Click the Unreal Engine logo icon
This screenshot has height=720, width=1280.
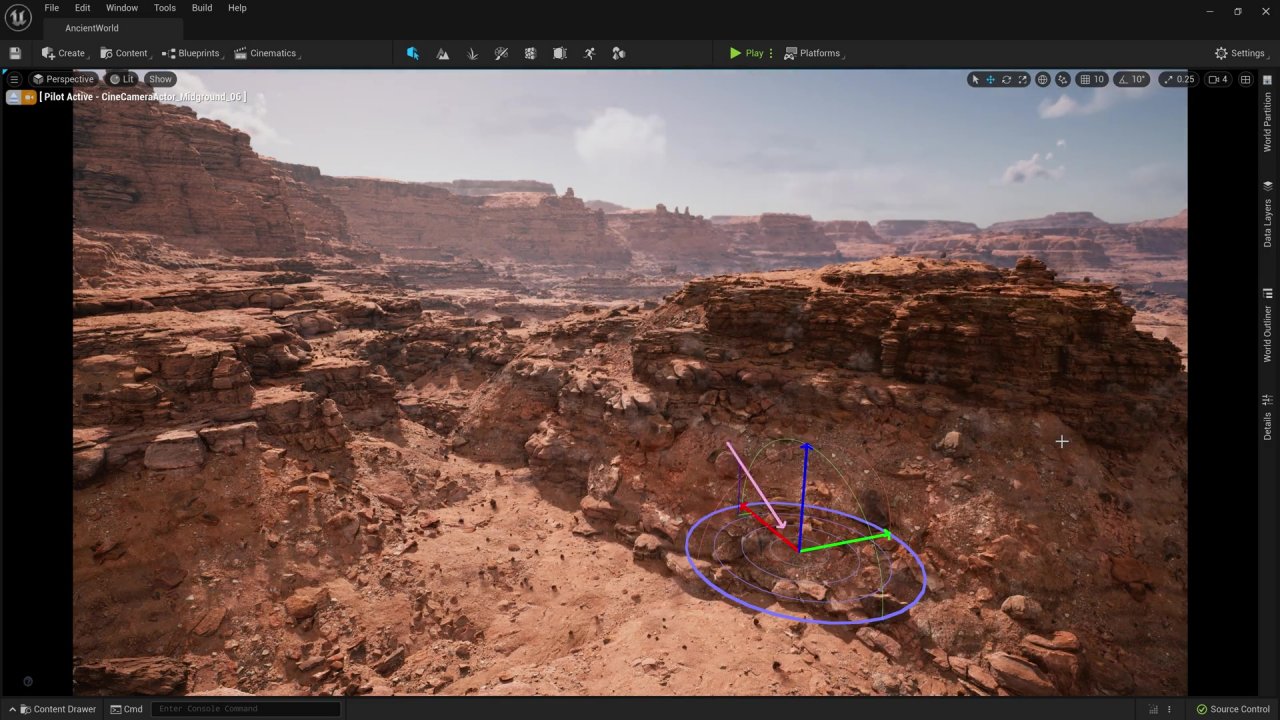[17, 17]
